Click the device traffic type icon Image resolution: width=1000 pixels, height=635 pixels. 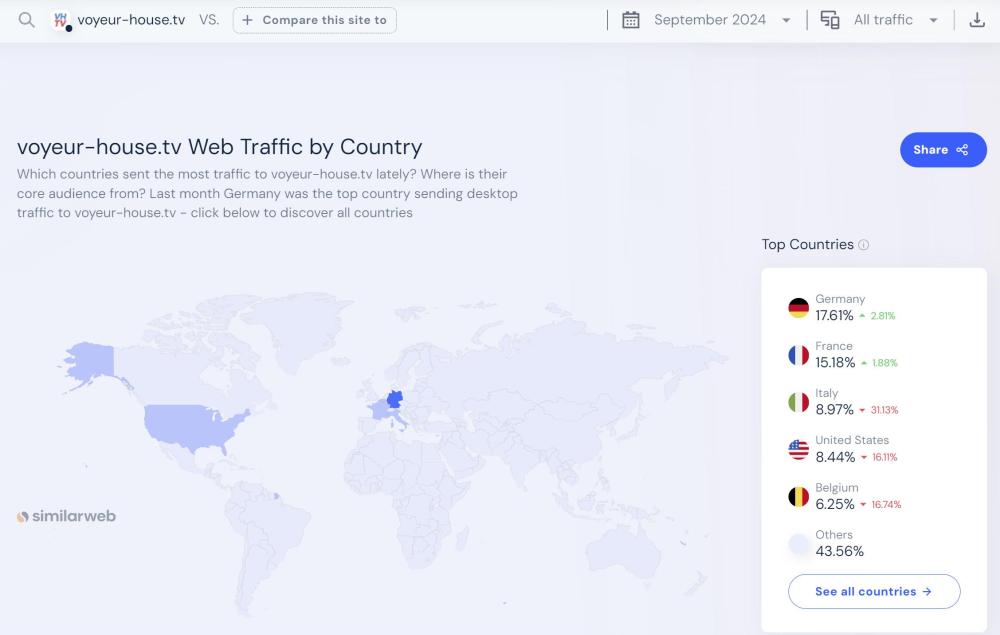(830, 20)
